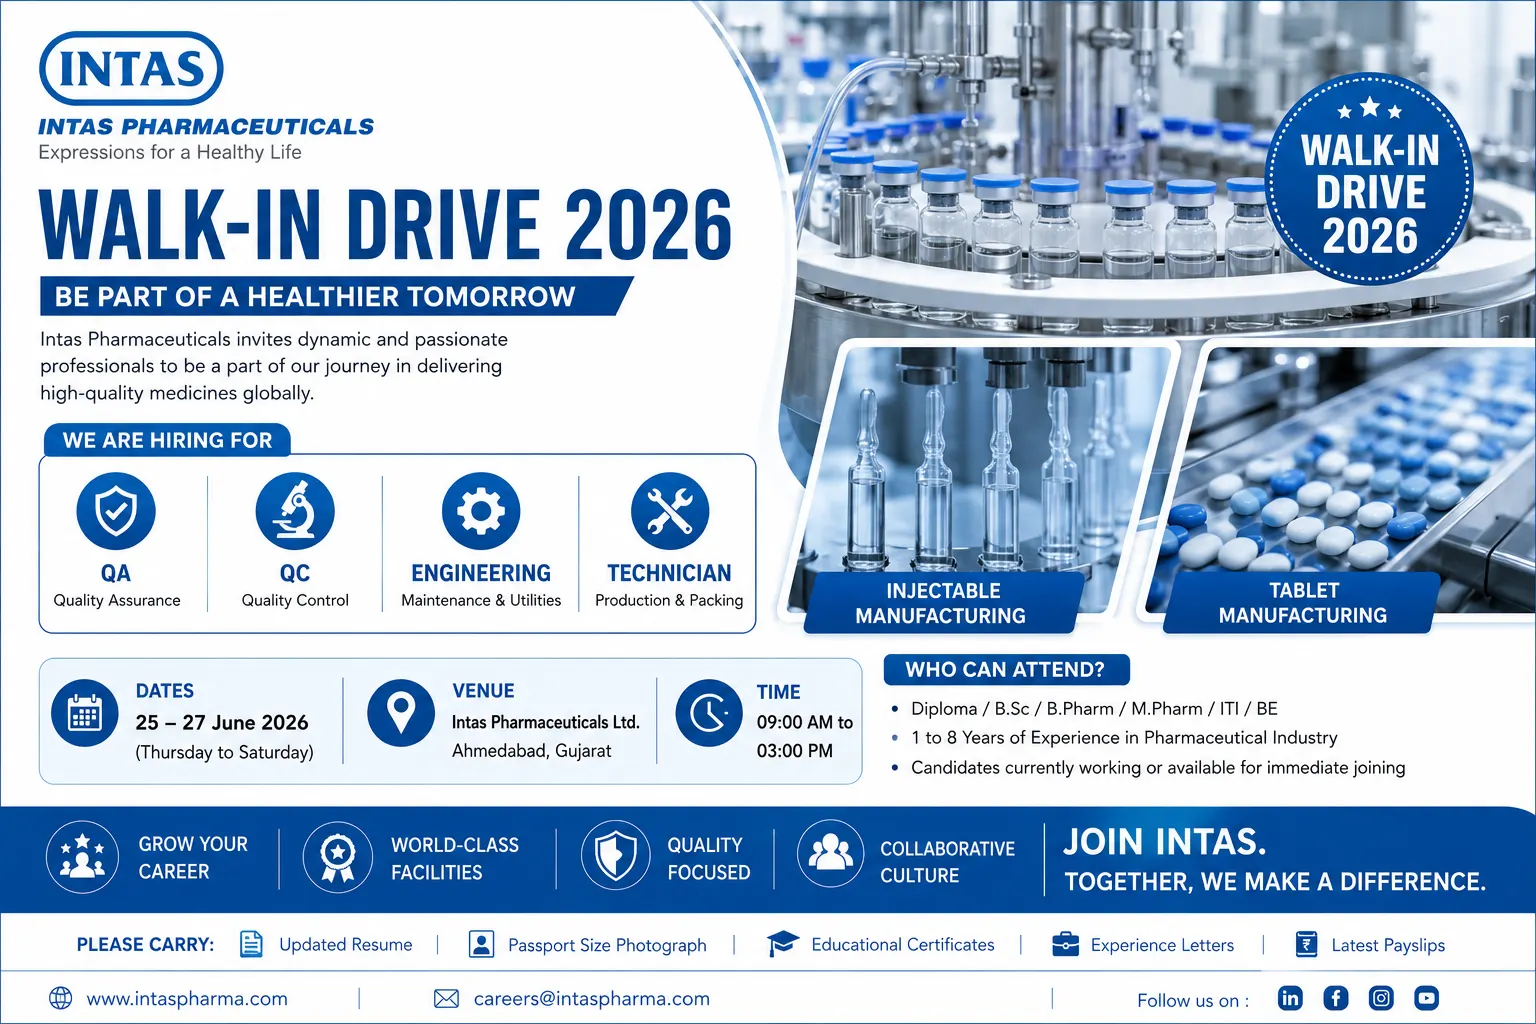Click the rupee receipt icon beside Latest Payslips
Image resolution: width=1536 pixels, height=1024 pixels.
1306,944
